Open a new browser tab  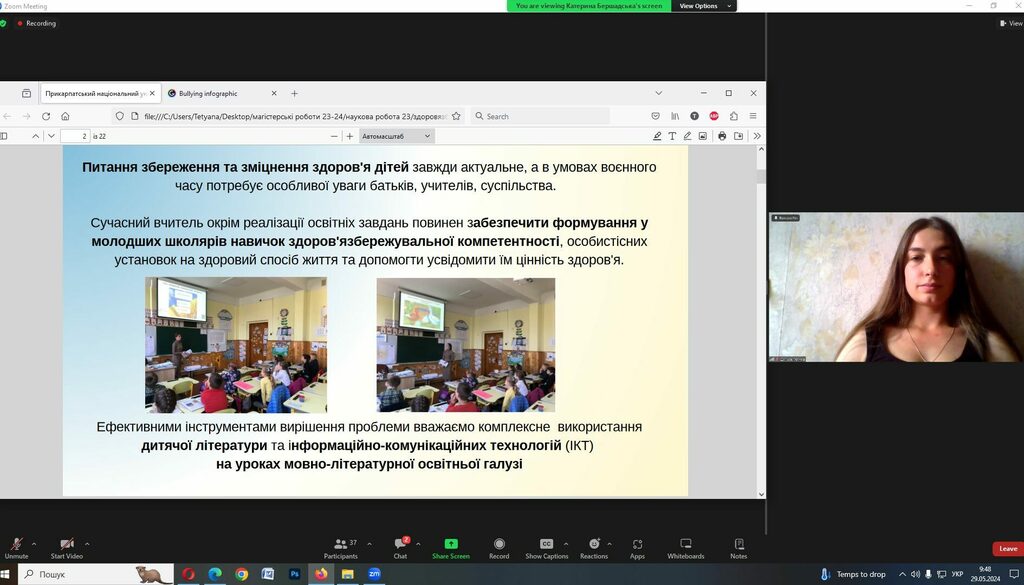coord(294,93)
